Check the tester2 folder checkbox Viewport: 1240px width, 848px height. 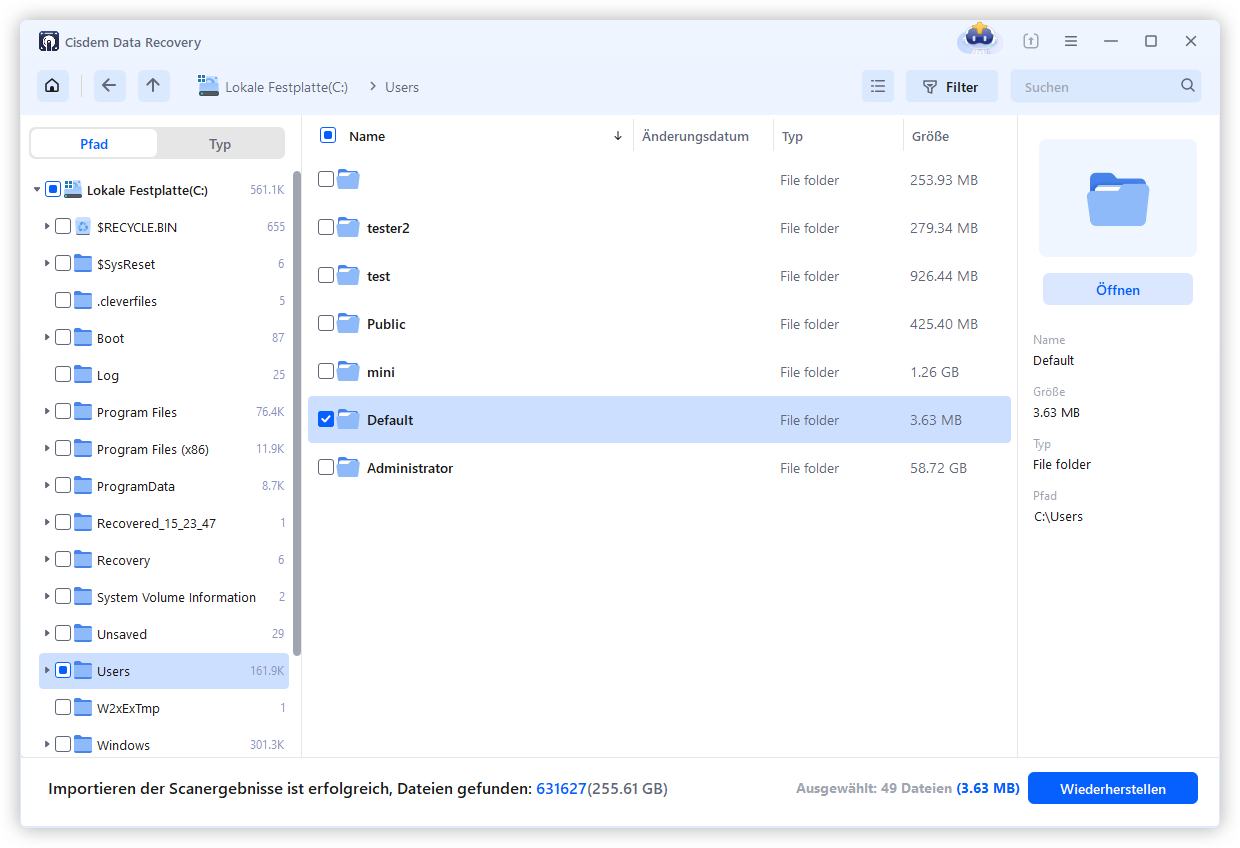[x=325, y=228]
